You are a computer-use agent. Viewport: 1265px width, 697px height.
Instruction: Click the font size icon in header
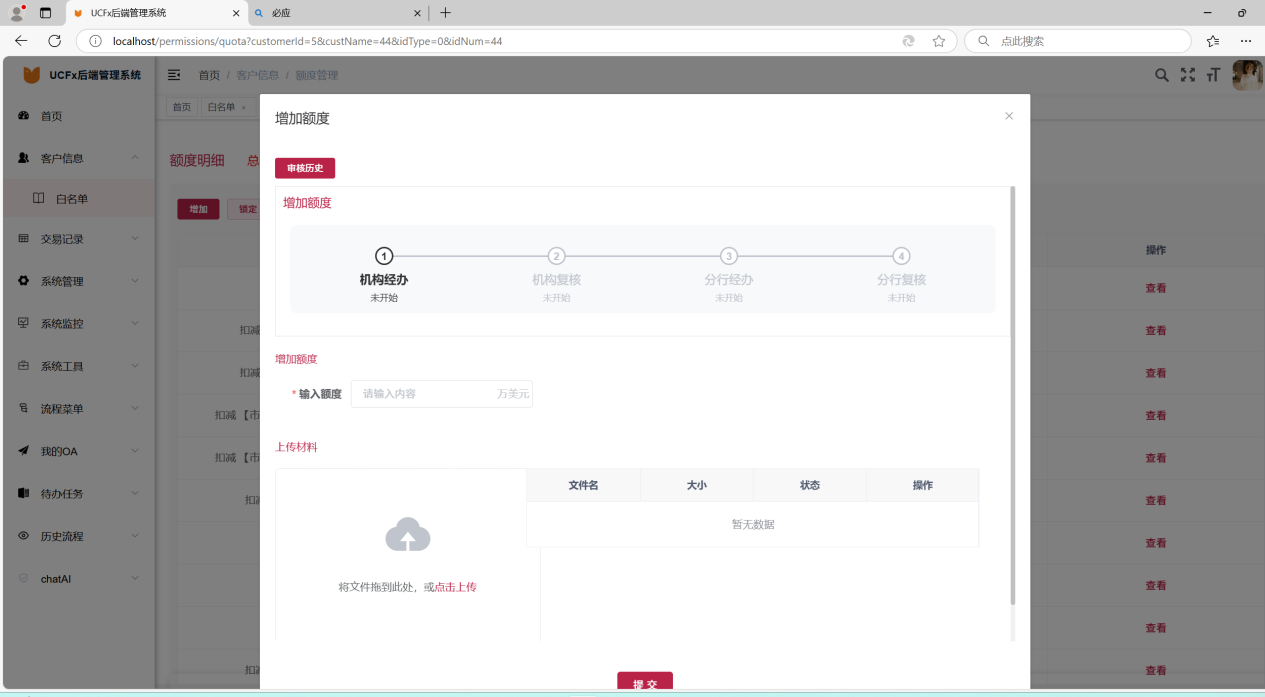click(1213, 75)
